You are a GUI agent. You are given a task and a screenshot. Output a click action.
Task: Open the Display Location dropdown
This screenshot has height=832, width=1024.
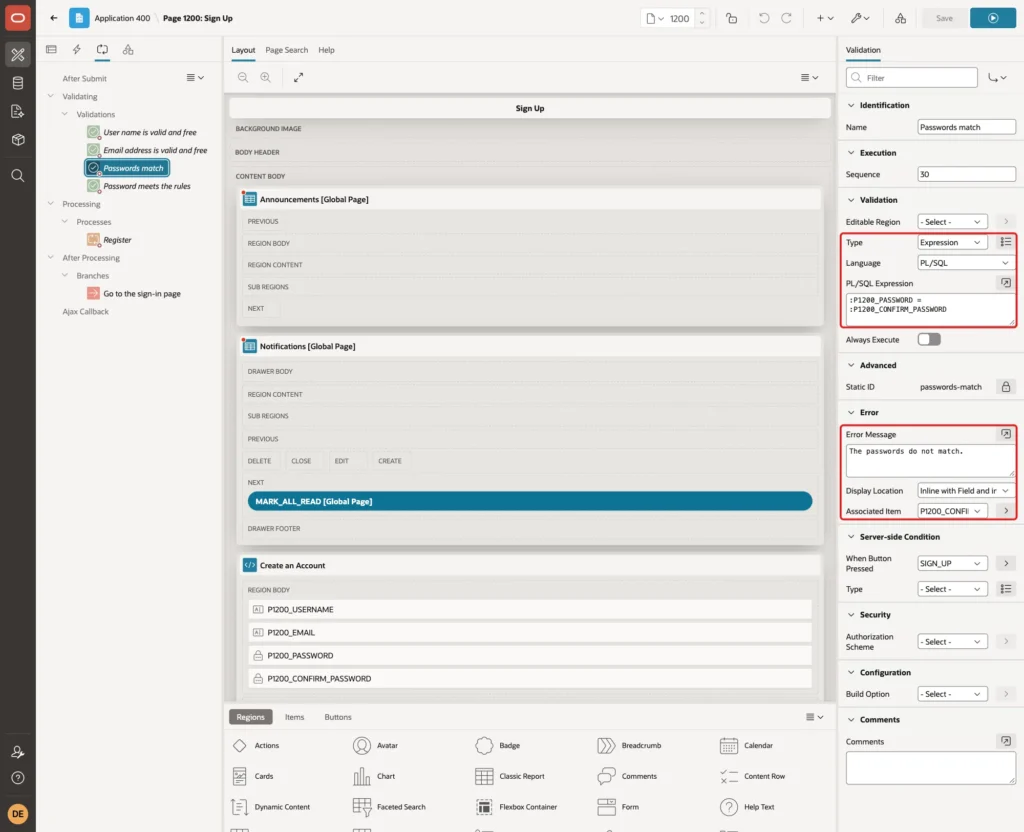[965, 490]
